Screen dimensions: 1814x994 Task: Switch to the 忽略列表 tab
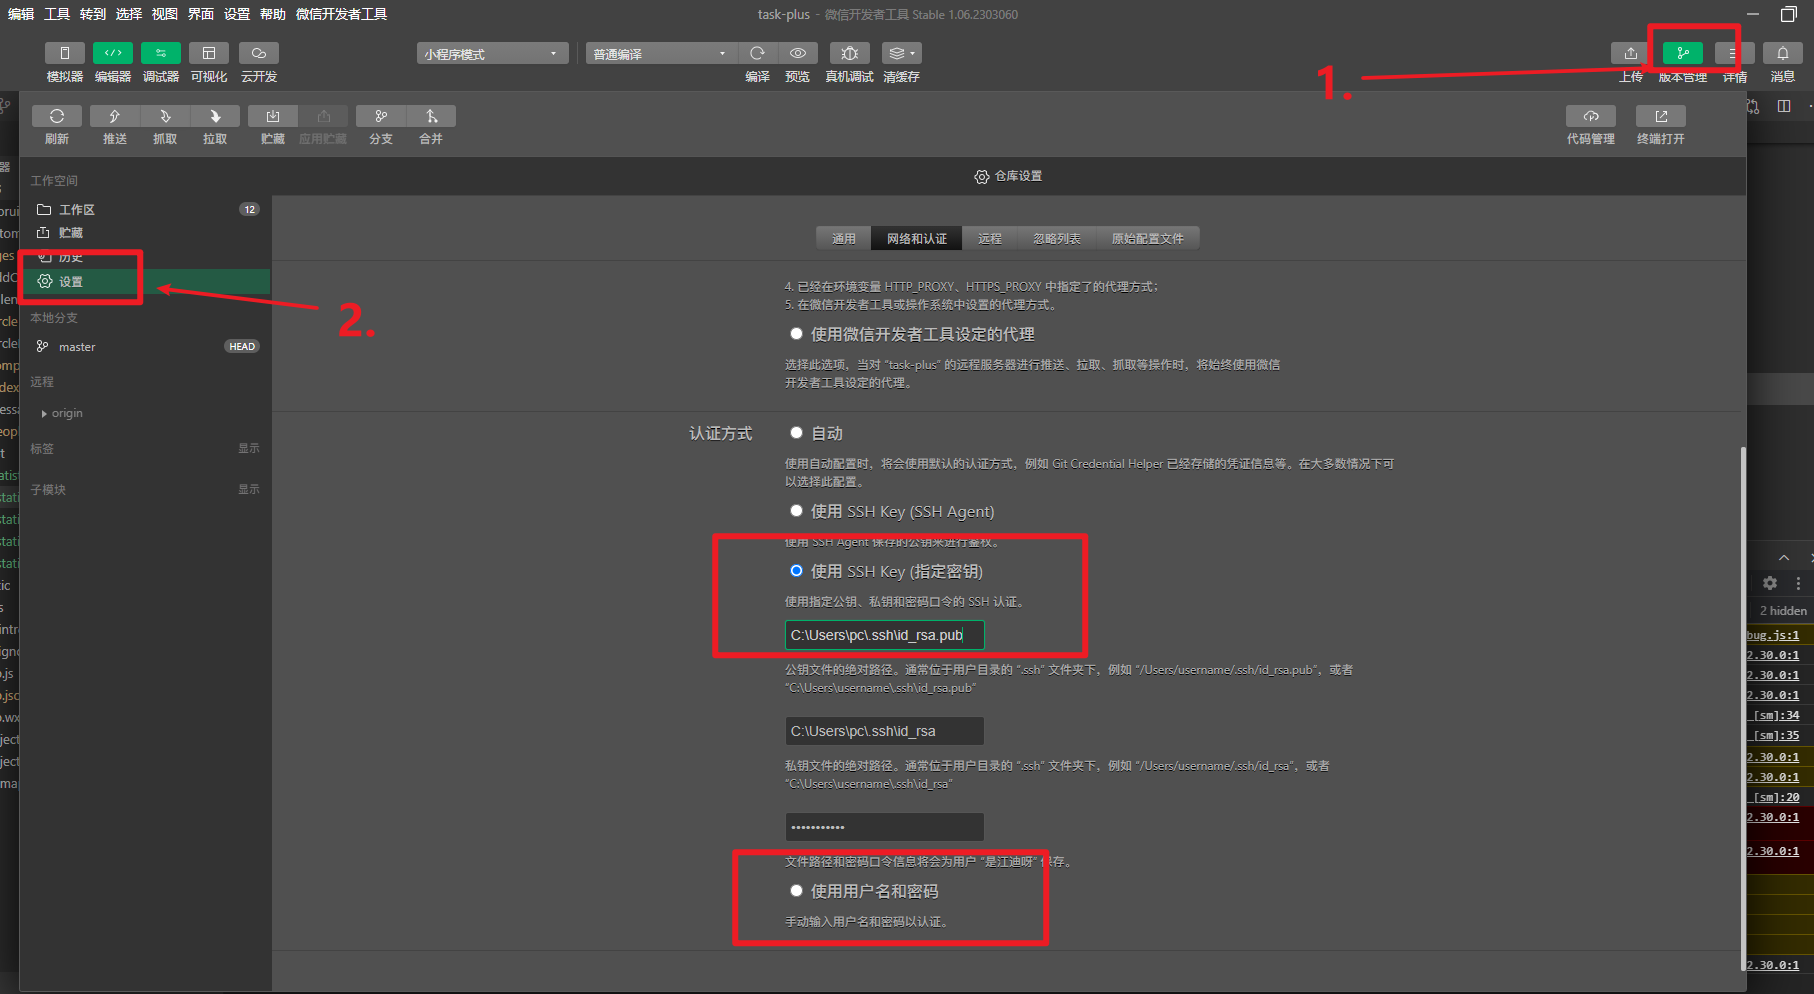point(1057,238)
